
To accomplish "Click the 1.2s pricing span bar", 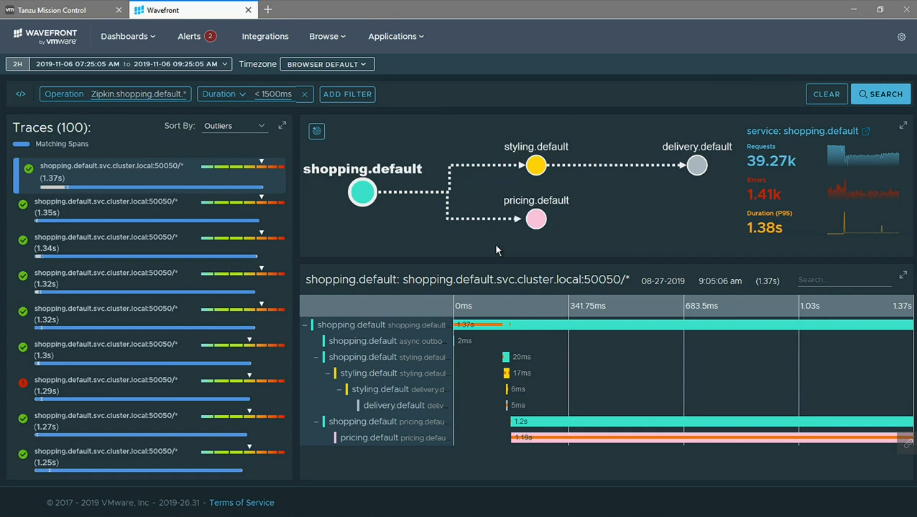I will pos(711,421).
